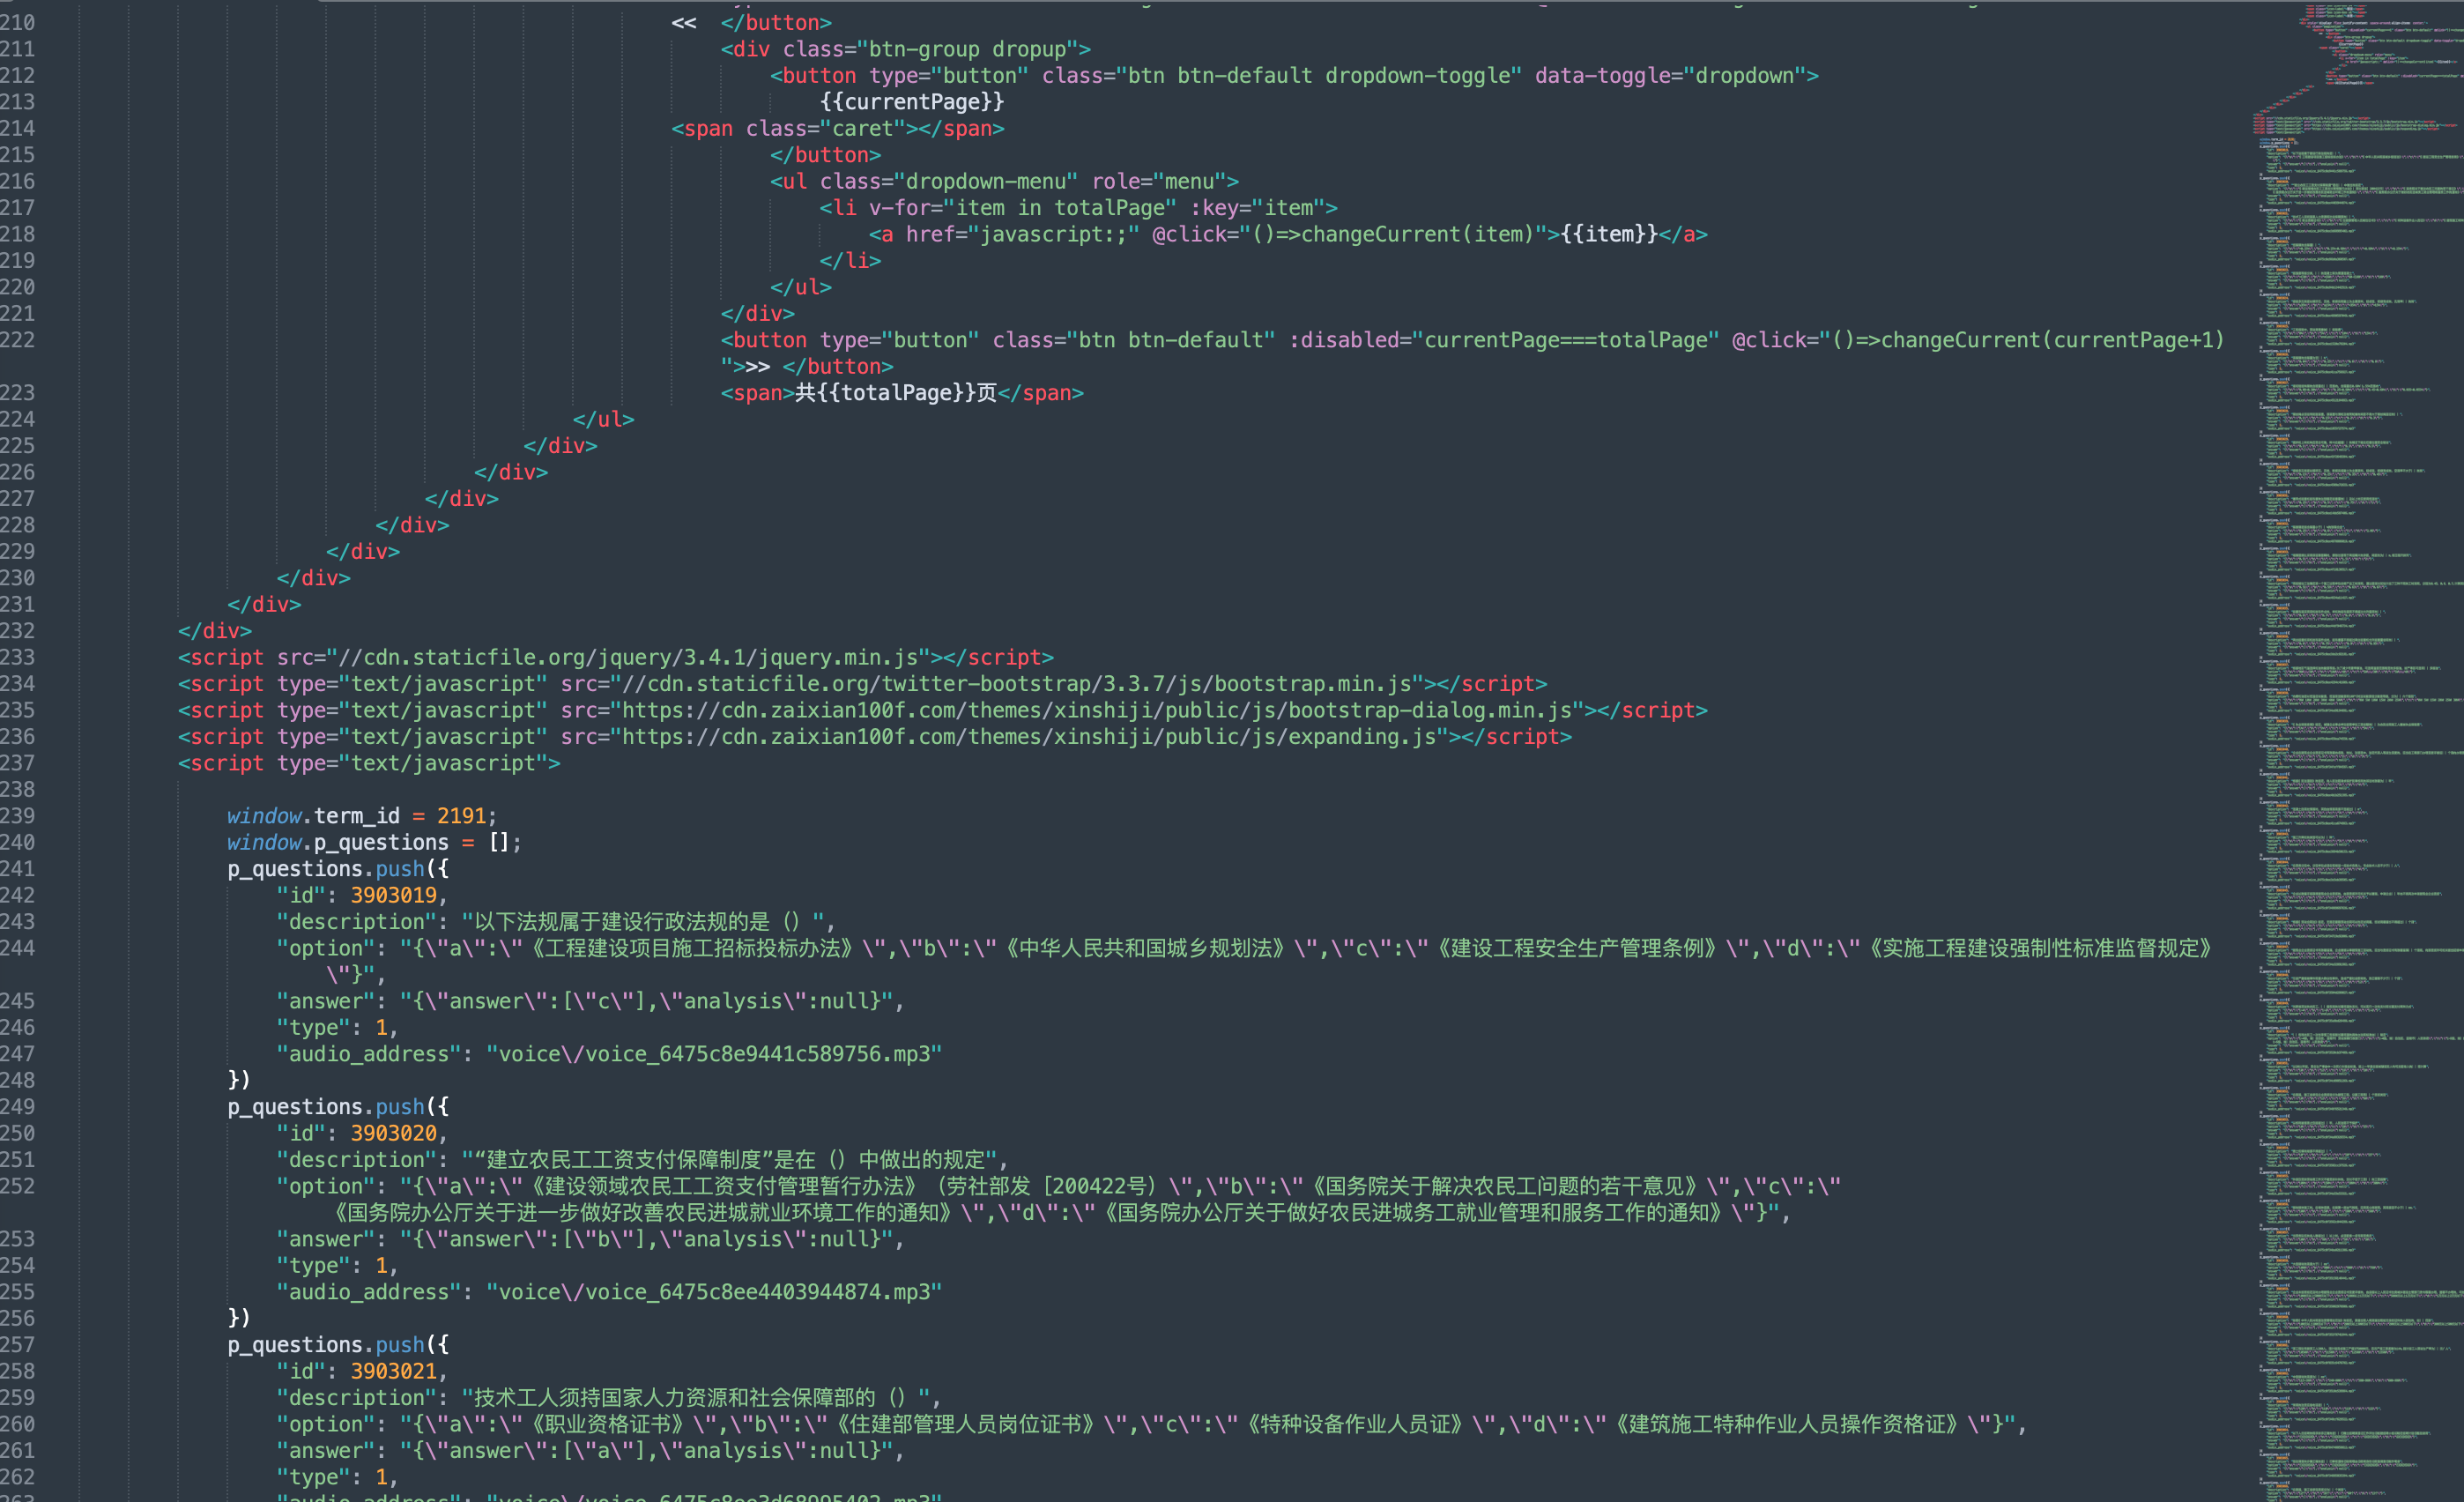
Task: Click line number 222 in the gutter
Action: 17,340
